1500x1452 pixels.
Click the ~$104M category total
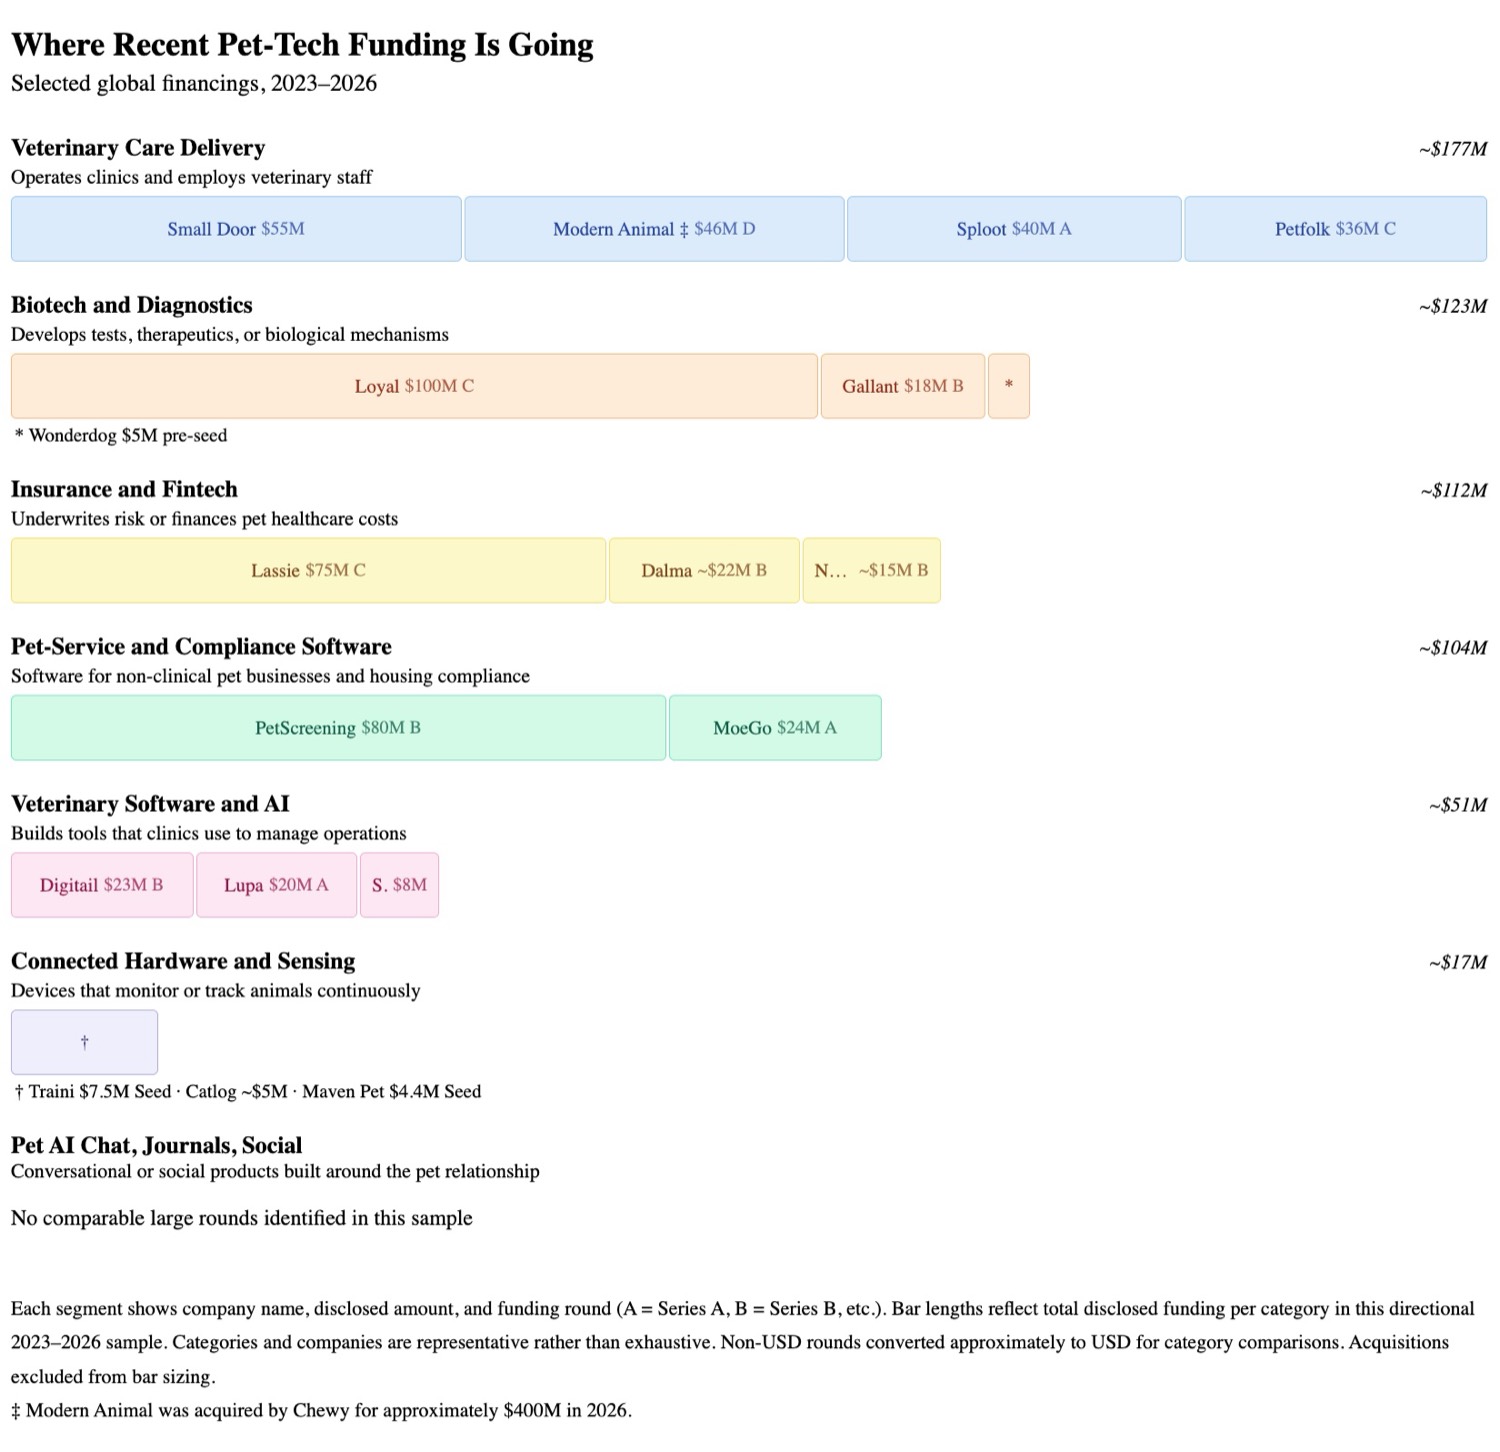(1452, 647)
